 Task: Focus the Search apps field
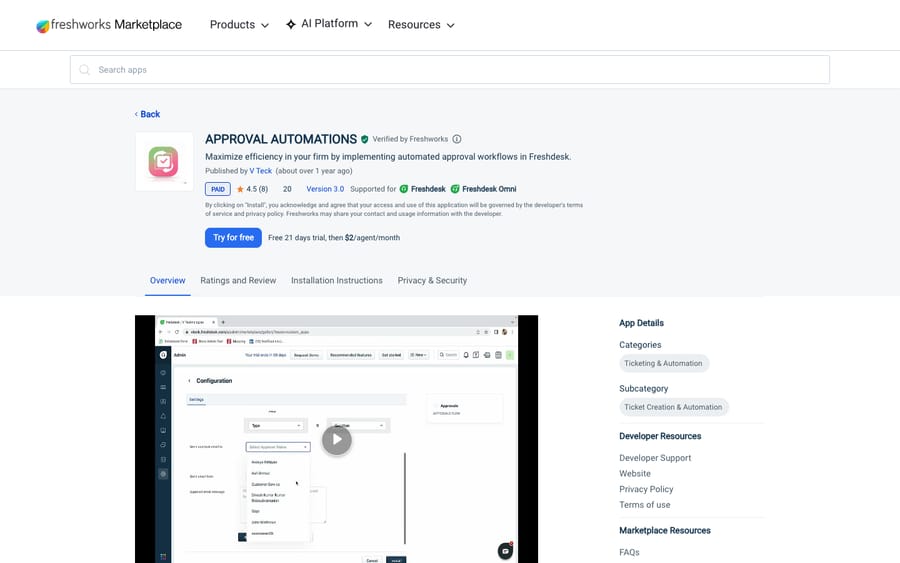449,69
